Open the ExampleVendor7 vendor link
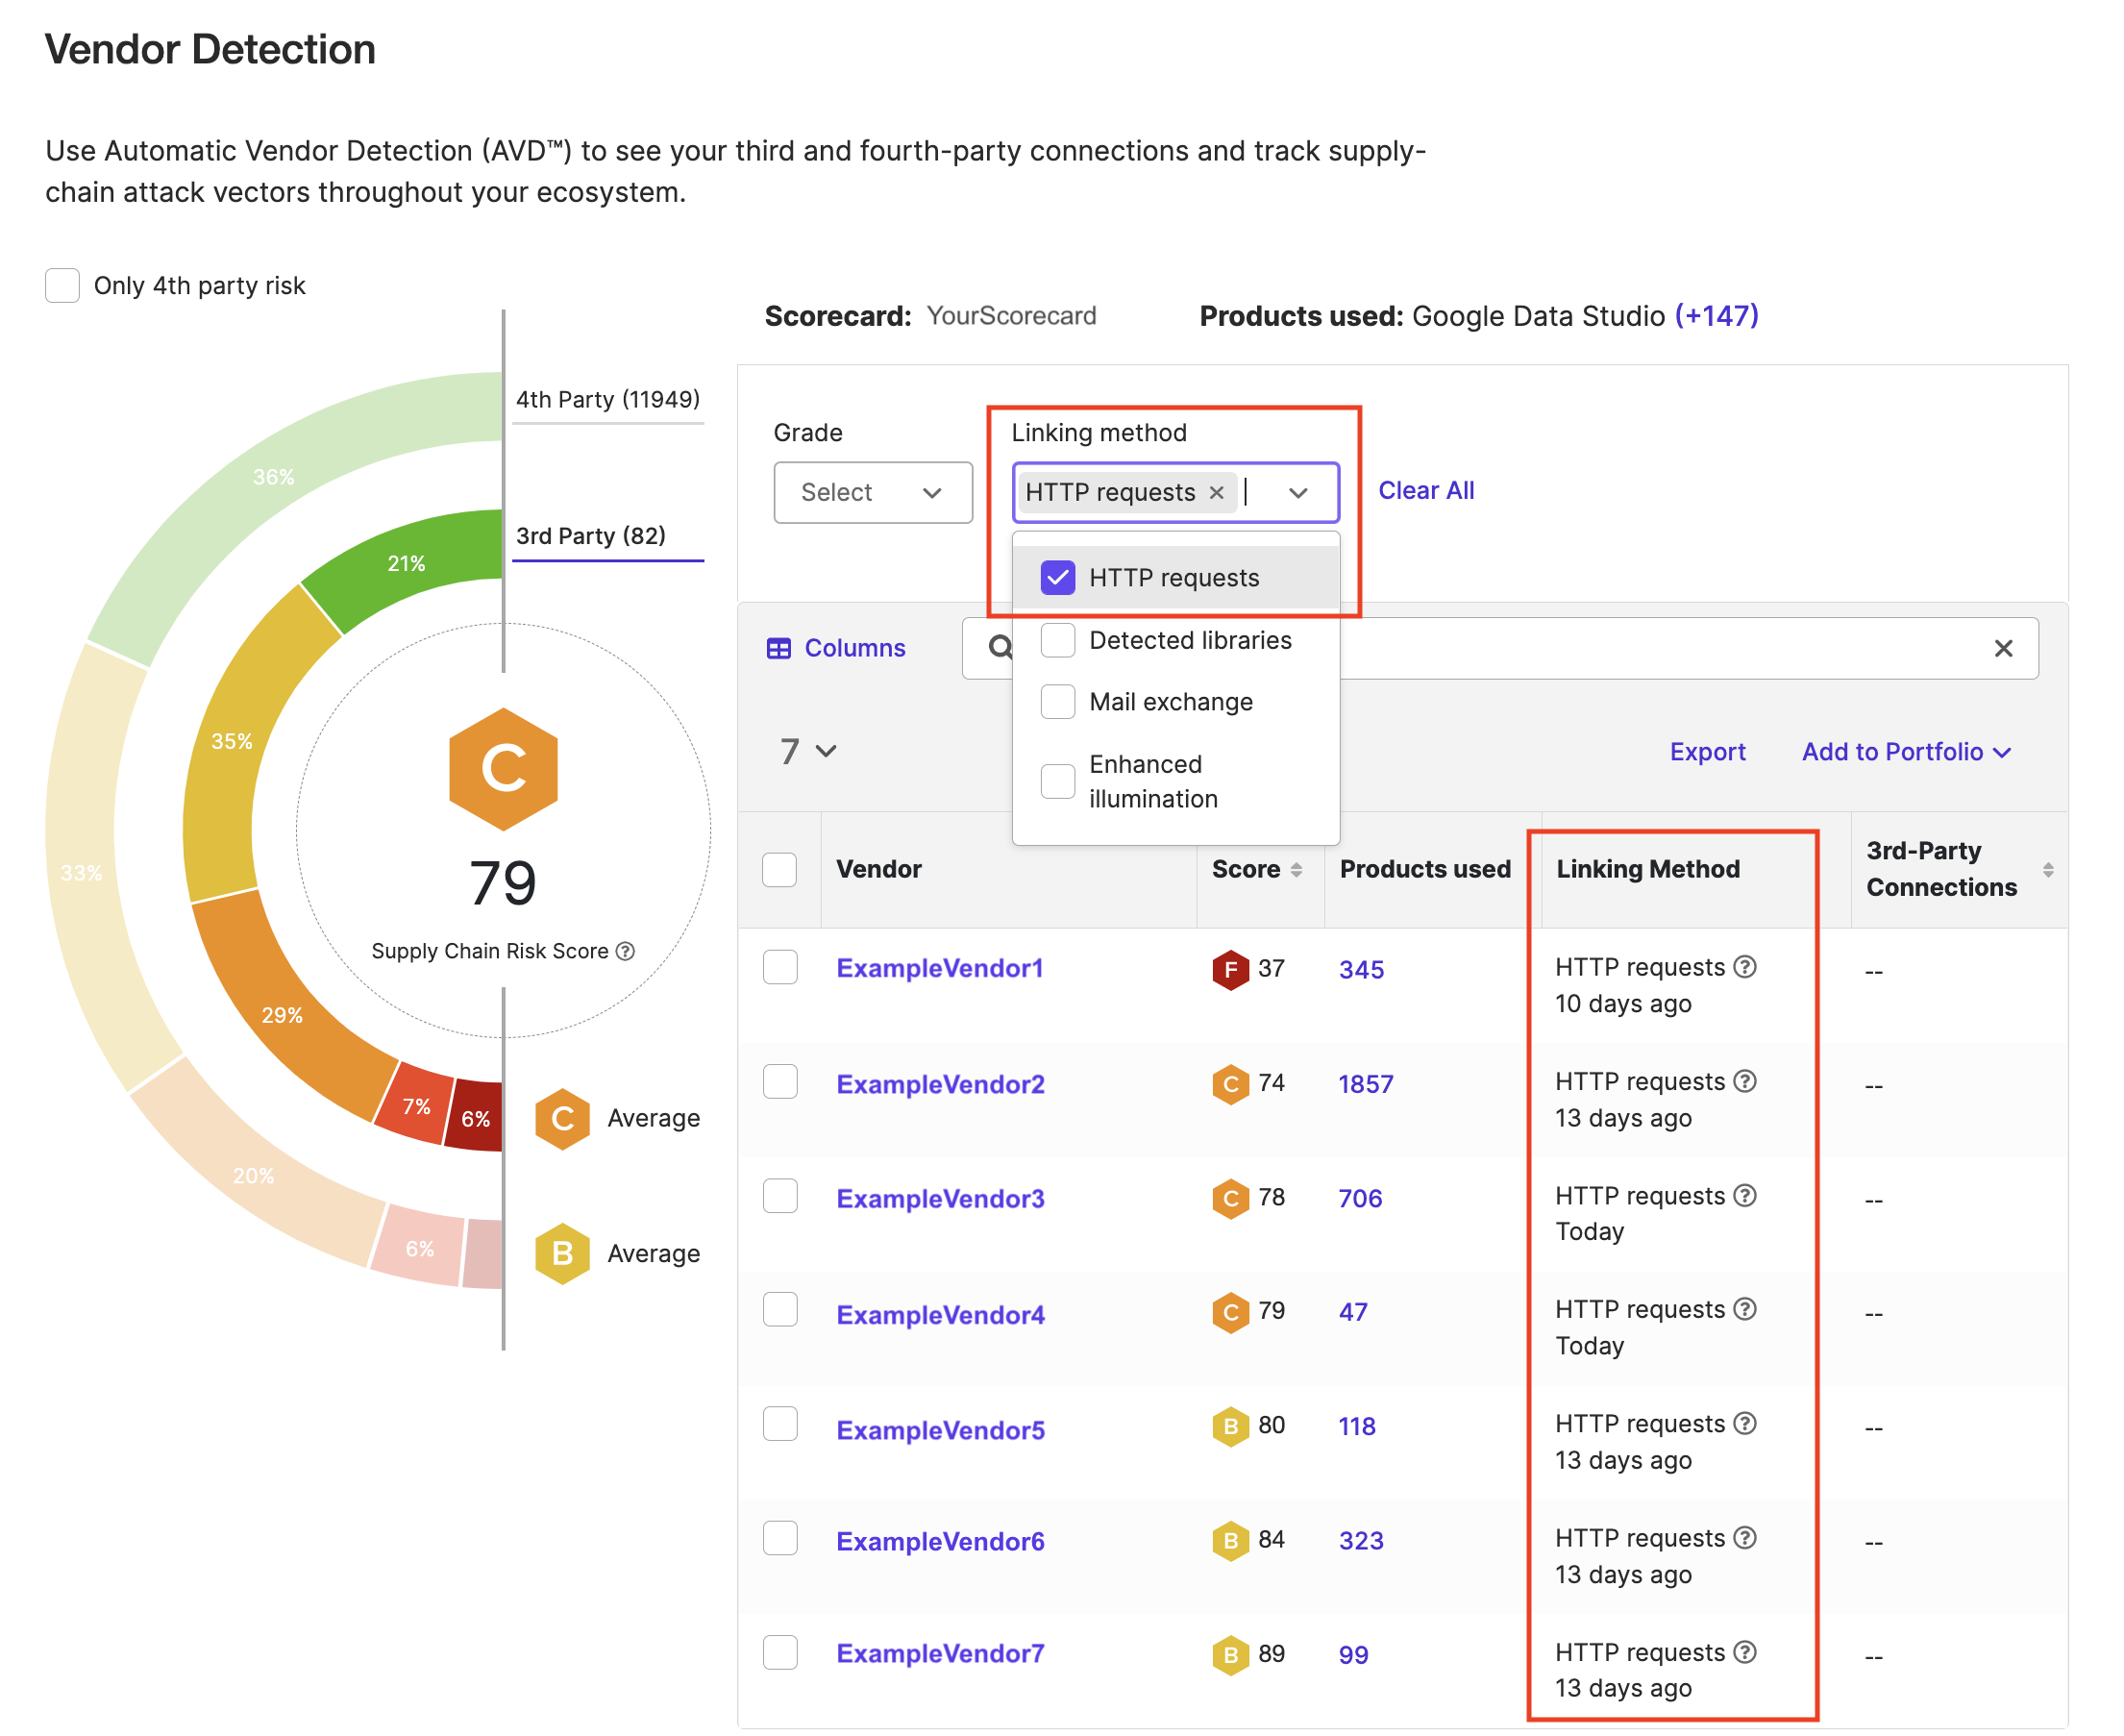Image resolution: width=2124 pixels, height=1736 pixels. [941, 1653]
